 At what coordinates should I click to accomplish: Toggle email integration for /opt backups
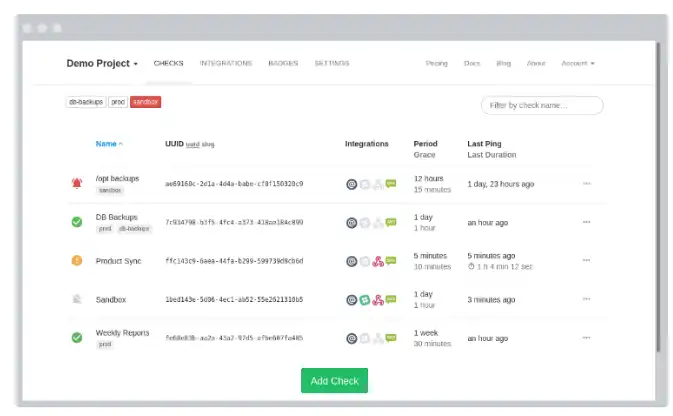pyautogui.click(x=352, y=184)
